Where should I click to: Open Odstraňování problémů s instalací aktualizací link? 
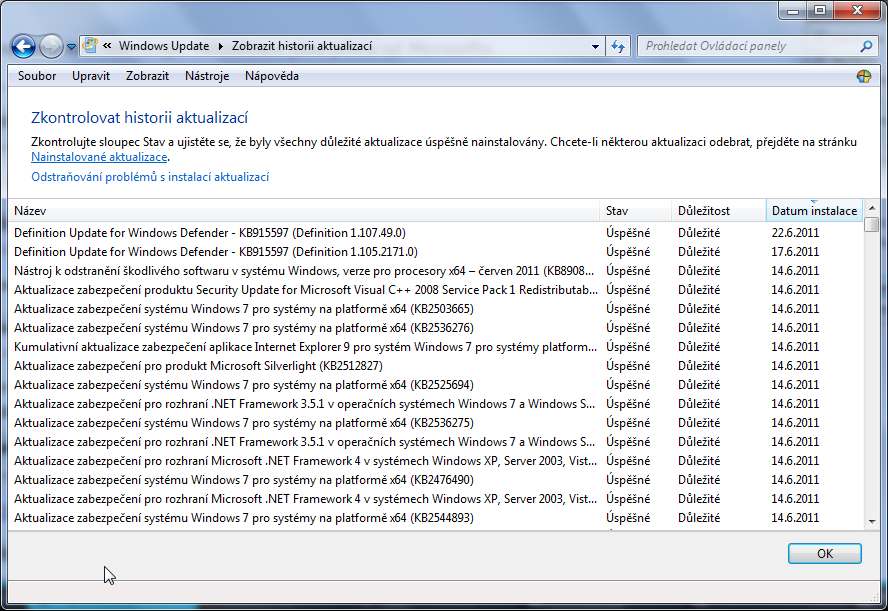(x=150, y=177)
